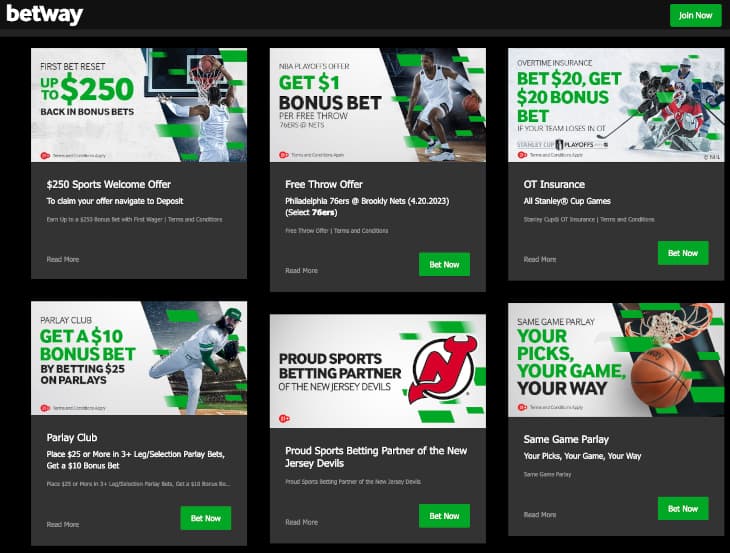The image size is (730, 553).
Task: Open the Get $1 Bonus Bet banner
Action: (x=378, y=105)
